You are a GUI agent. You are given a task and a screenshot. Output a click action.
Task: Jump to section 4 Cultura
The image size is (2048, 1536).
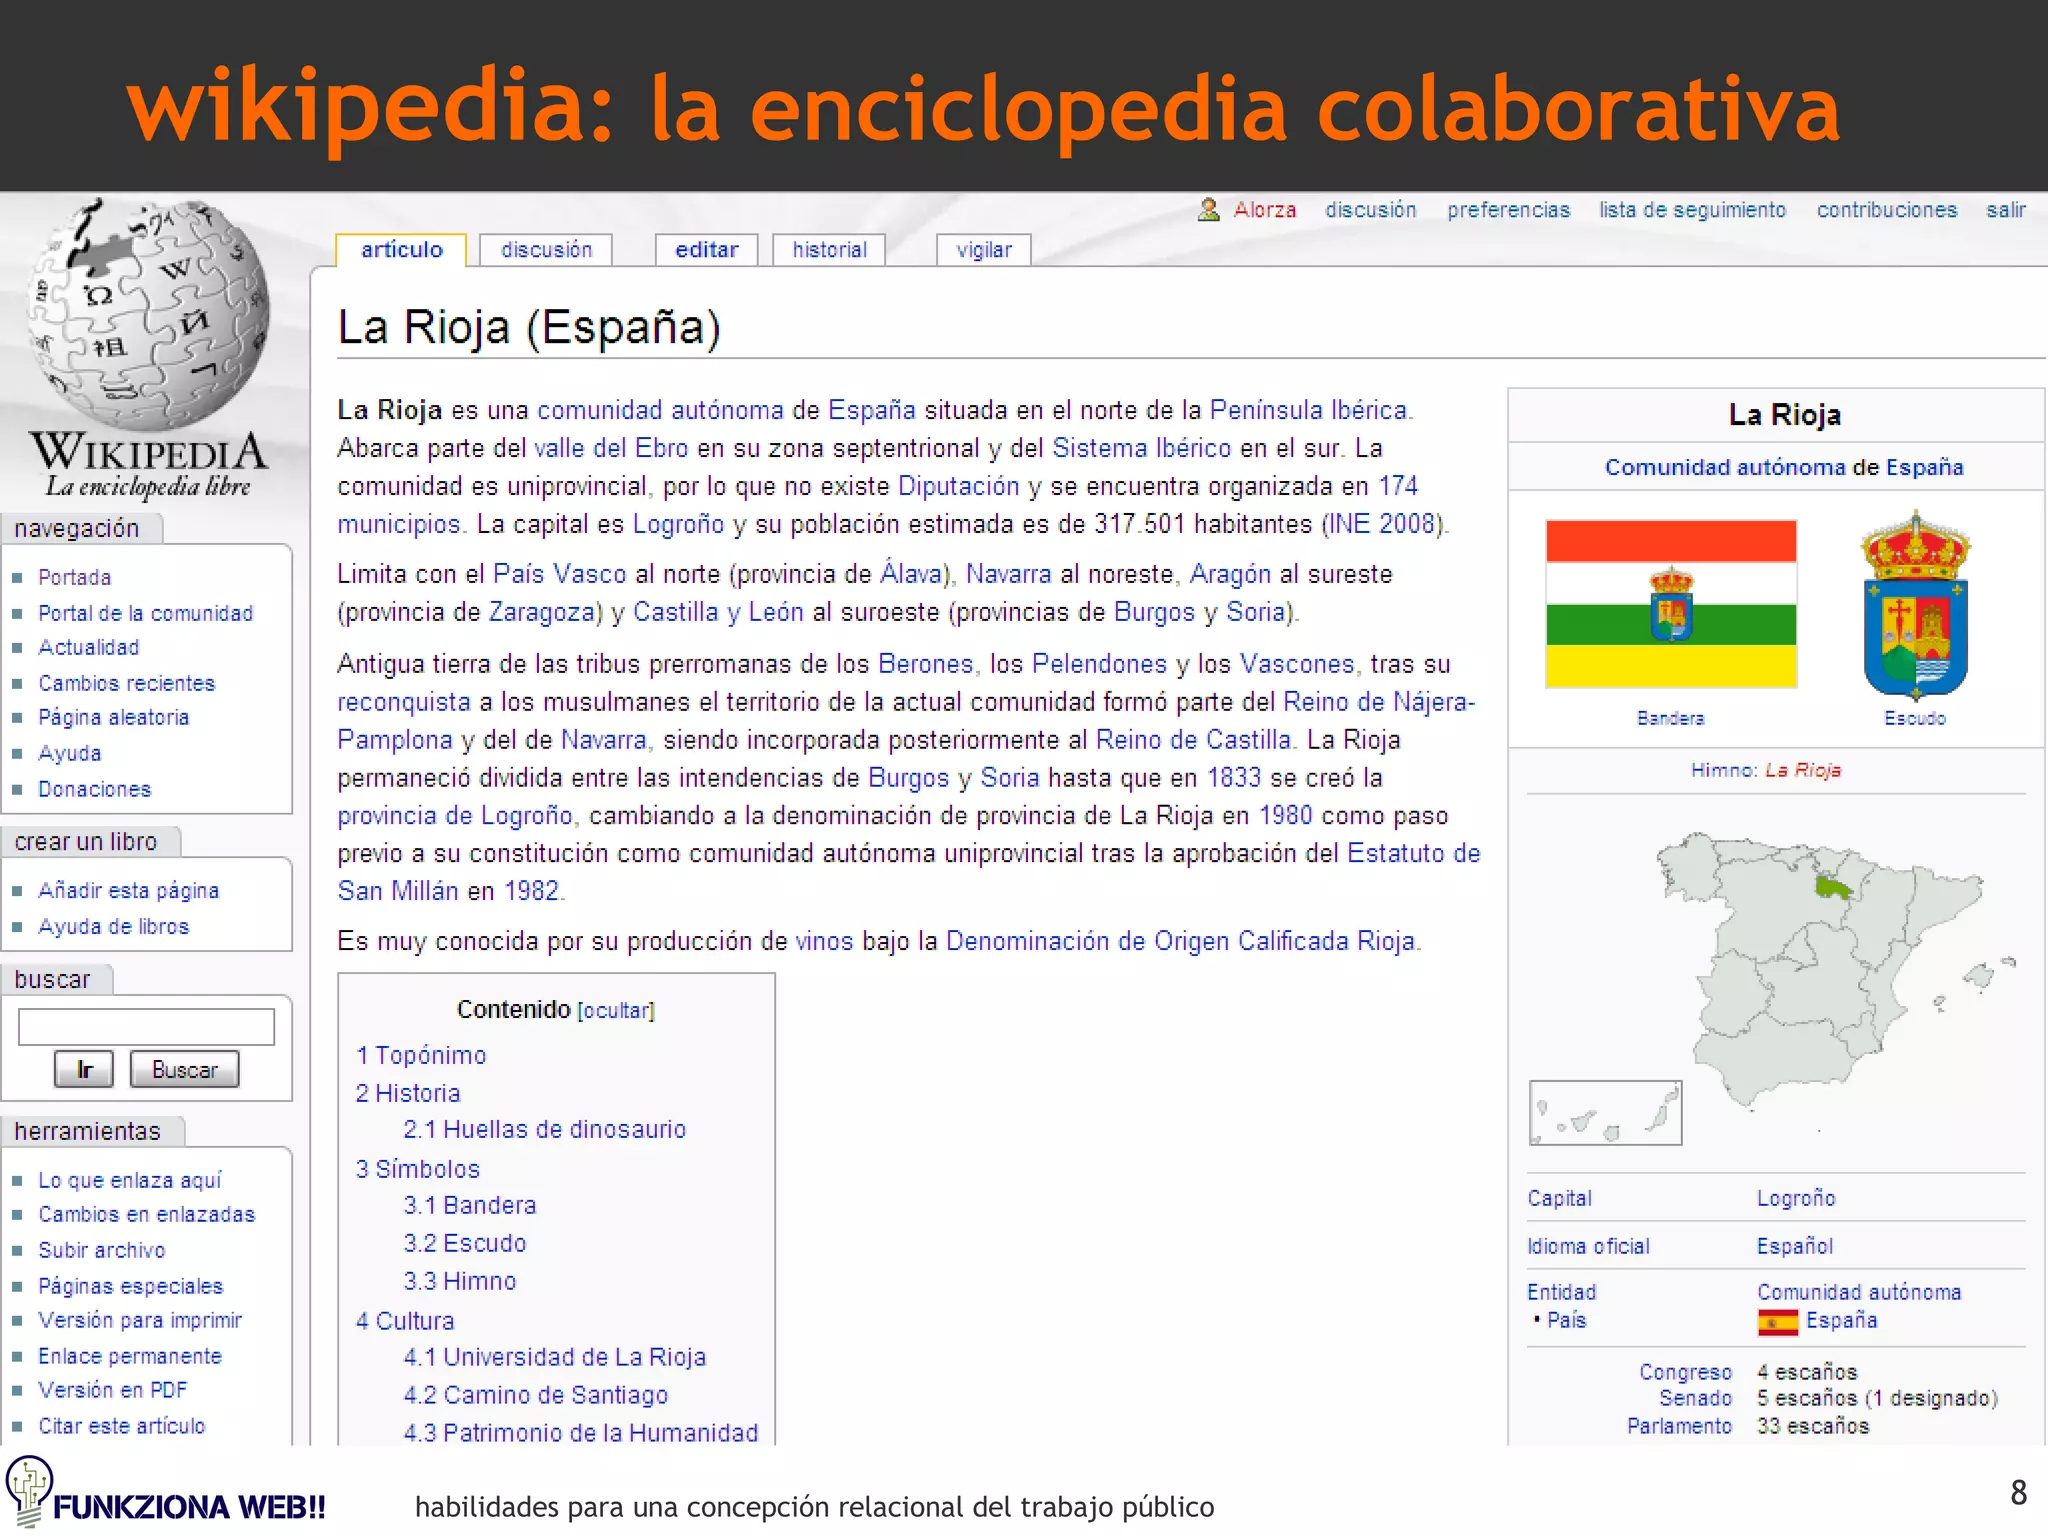coord(405,1321)
